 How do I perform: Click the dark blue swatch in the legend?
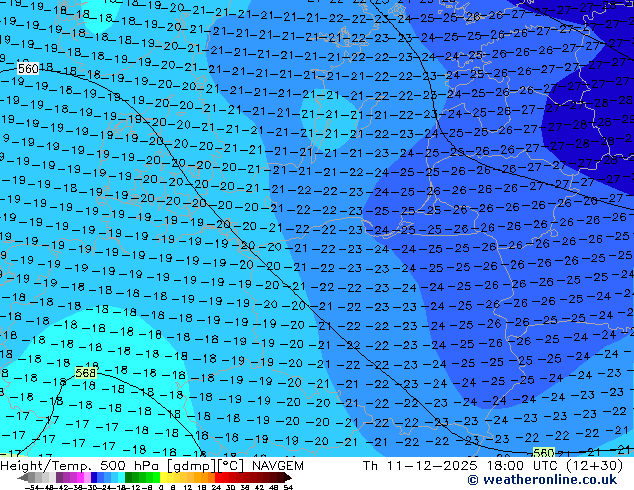[94, 477]
